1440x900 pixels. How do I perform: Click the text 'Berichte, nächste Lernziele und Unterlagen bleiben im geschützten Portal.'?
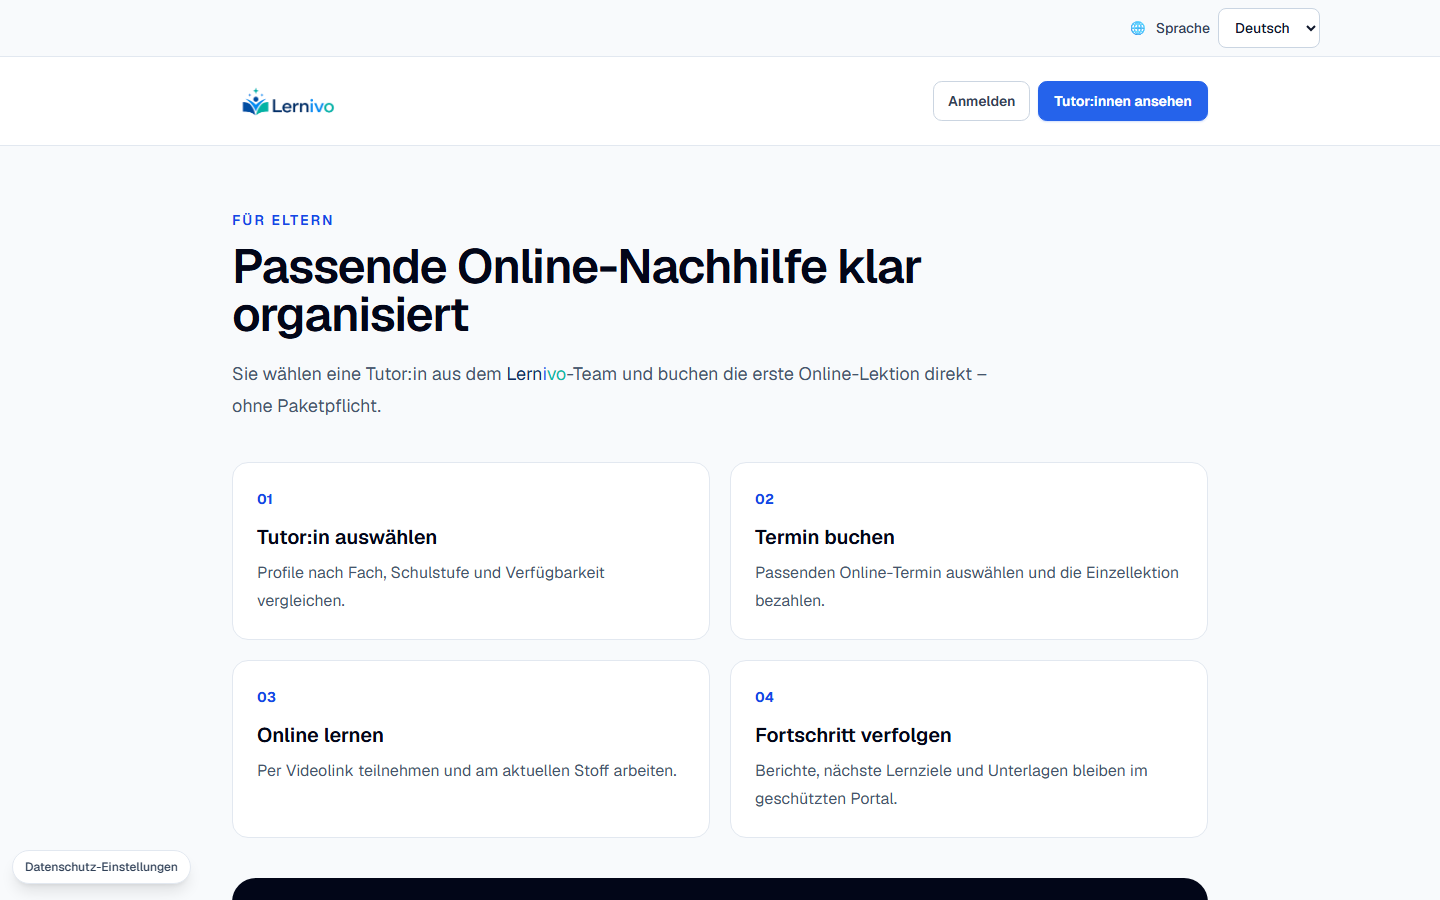[x=951, y=784]
